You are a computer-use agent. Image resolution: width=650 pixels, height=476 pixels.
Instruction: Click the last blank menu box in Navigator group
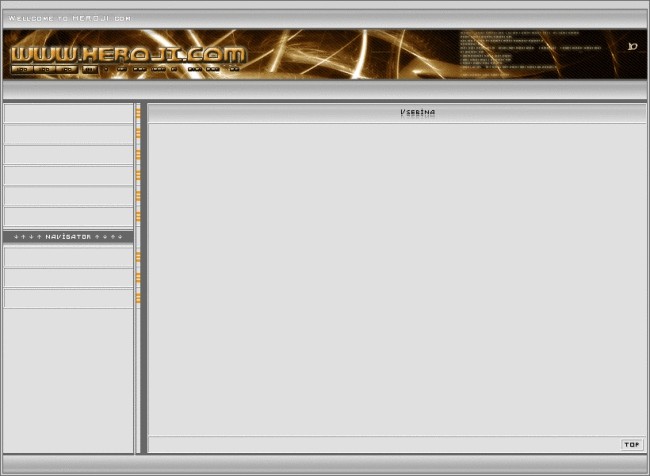pyautogui.click(x=68, y=298)
